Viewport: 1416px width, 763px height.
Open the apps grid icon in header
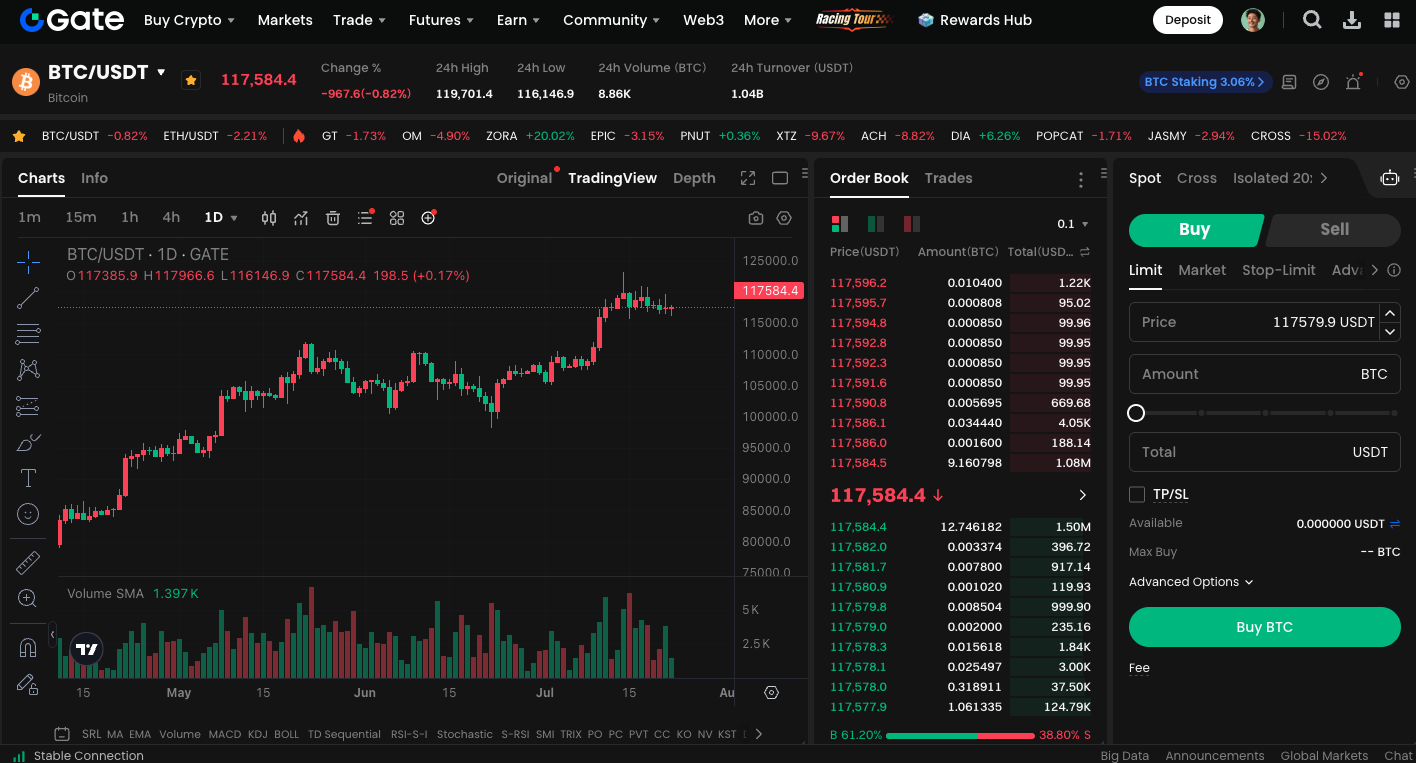click(x=1392, y=20)
